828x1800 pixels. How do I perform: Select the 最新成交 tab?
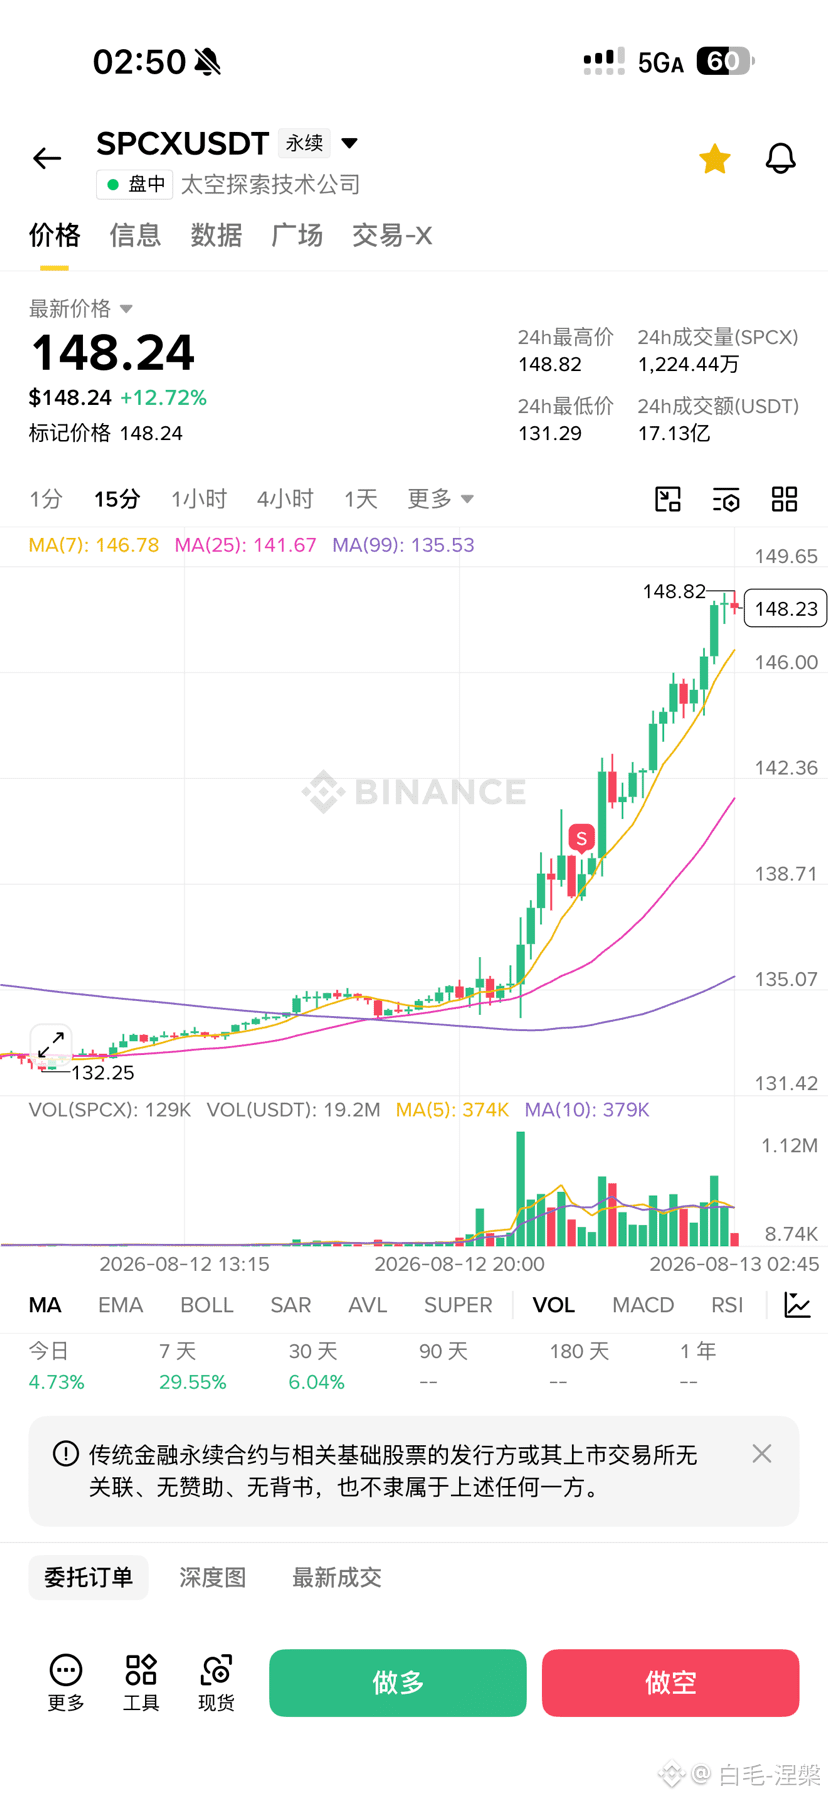(x=337, y=1577)
